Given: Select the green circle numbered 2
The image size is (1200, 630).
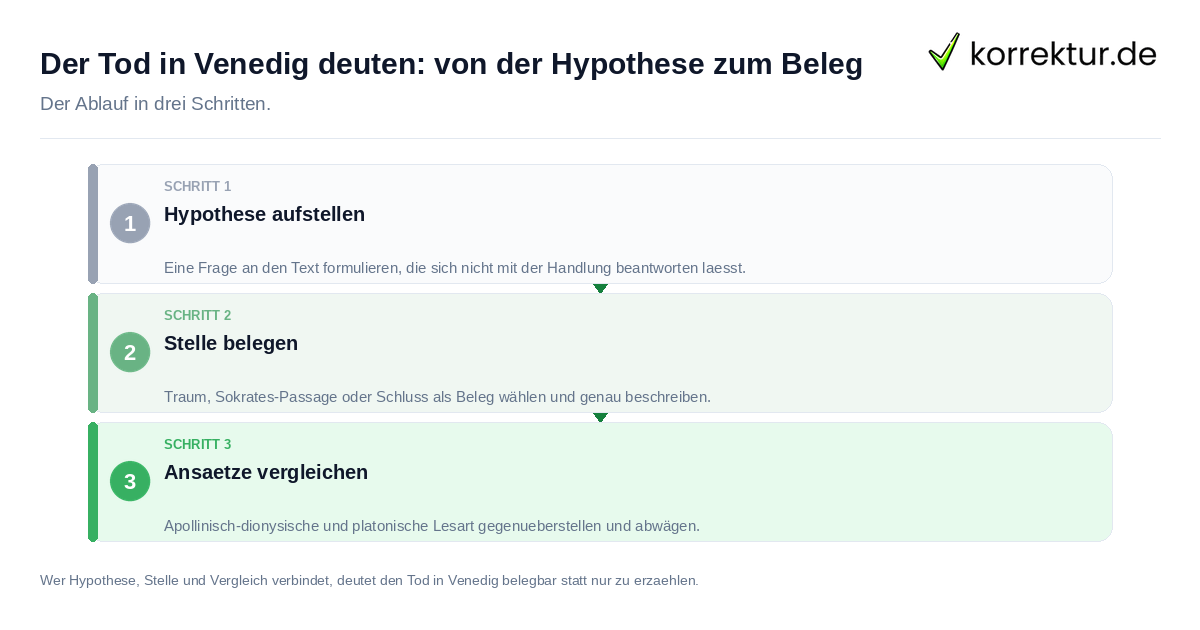Looking at the screenshot, I should click(130, 352).
